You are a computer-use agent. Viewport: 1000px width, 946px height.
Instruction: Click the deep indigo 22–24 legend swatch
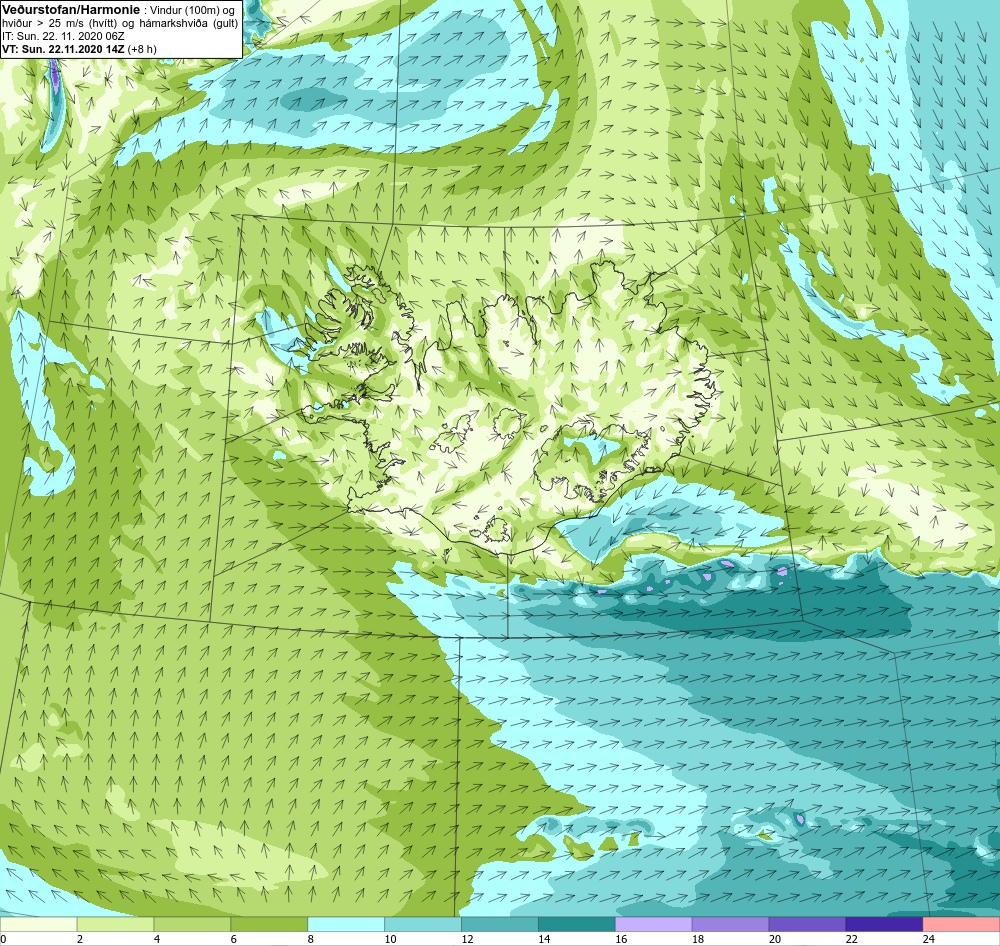coord(884,924)
